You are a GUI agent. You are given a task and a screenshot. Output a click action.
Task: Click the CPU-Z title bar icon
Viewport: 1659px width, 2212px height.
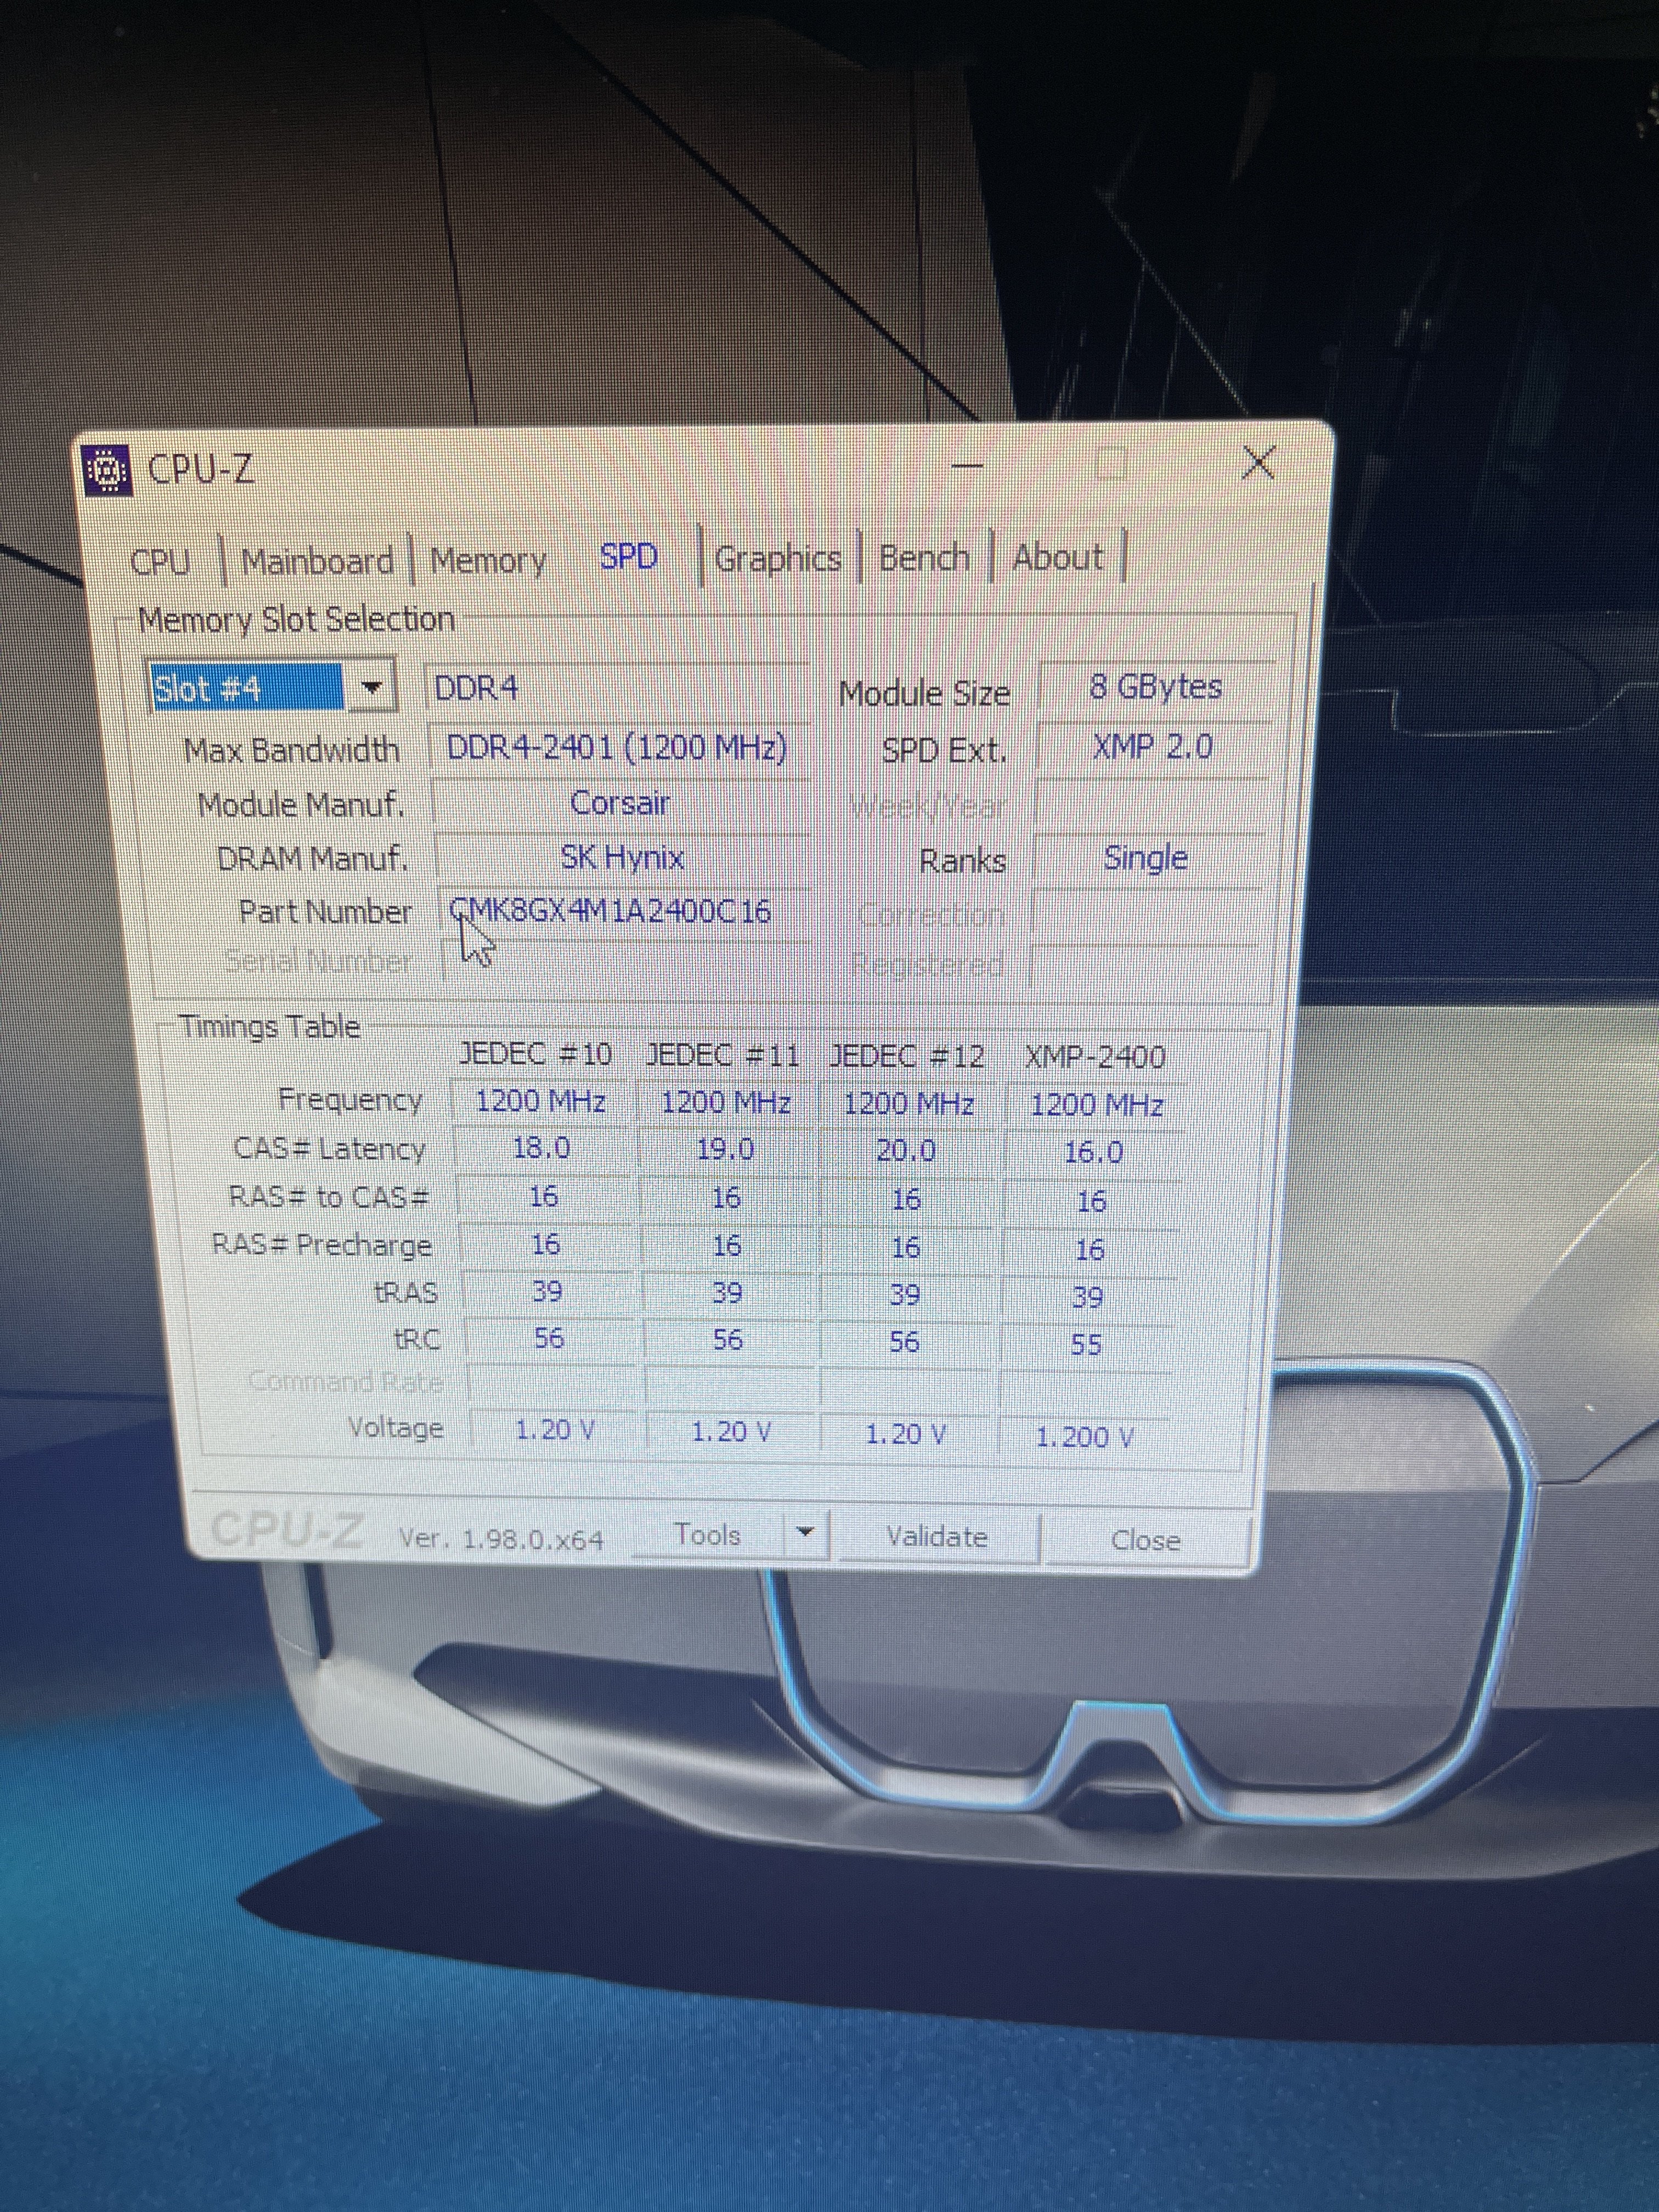(108, 470)
